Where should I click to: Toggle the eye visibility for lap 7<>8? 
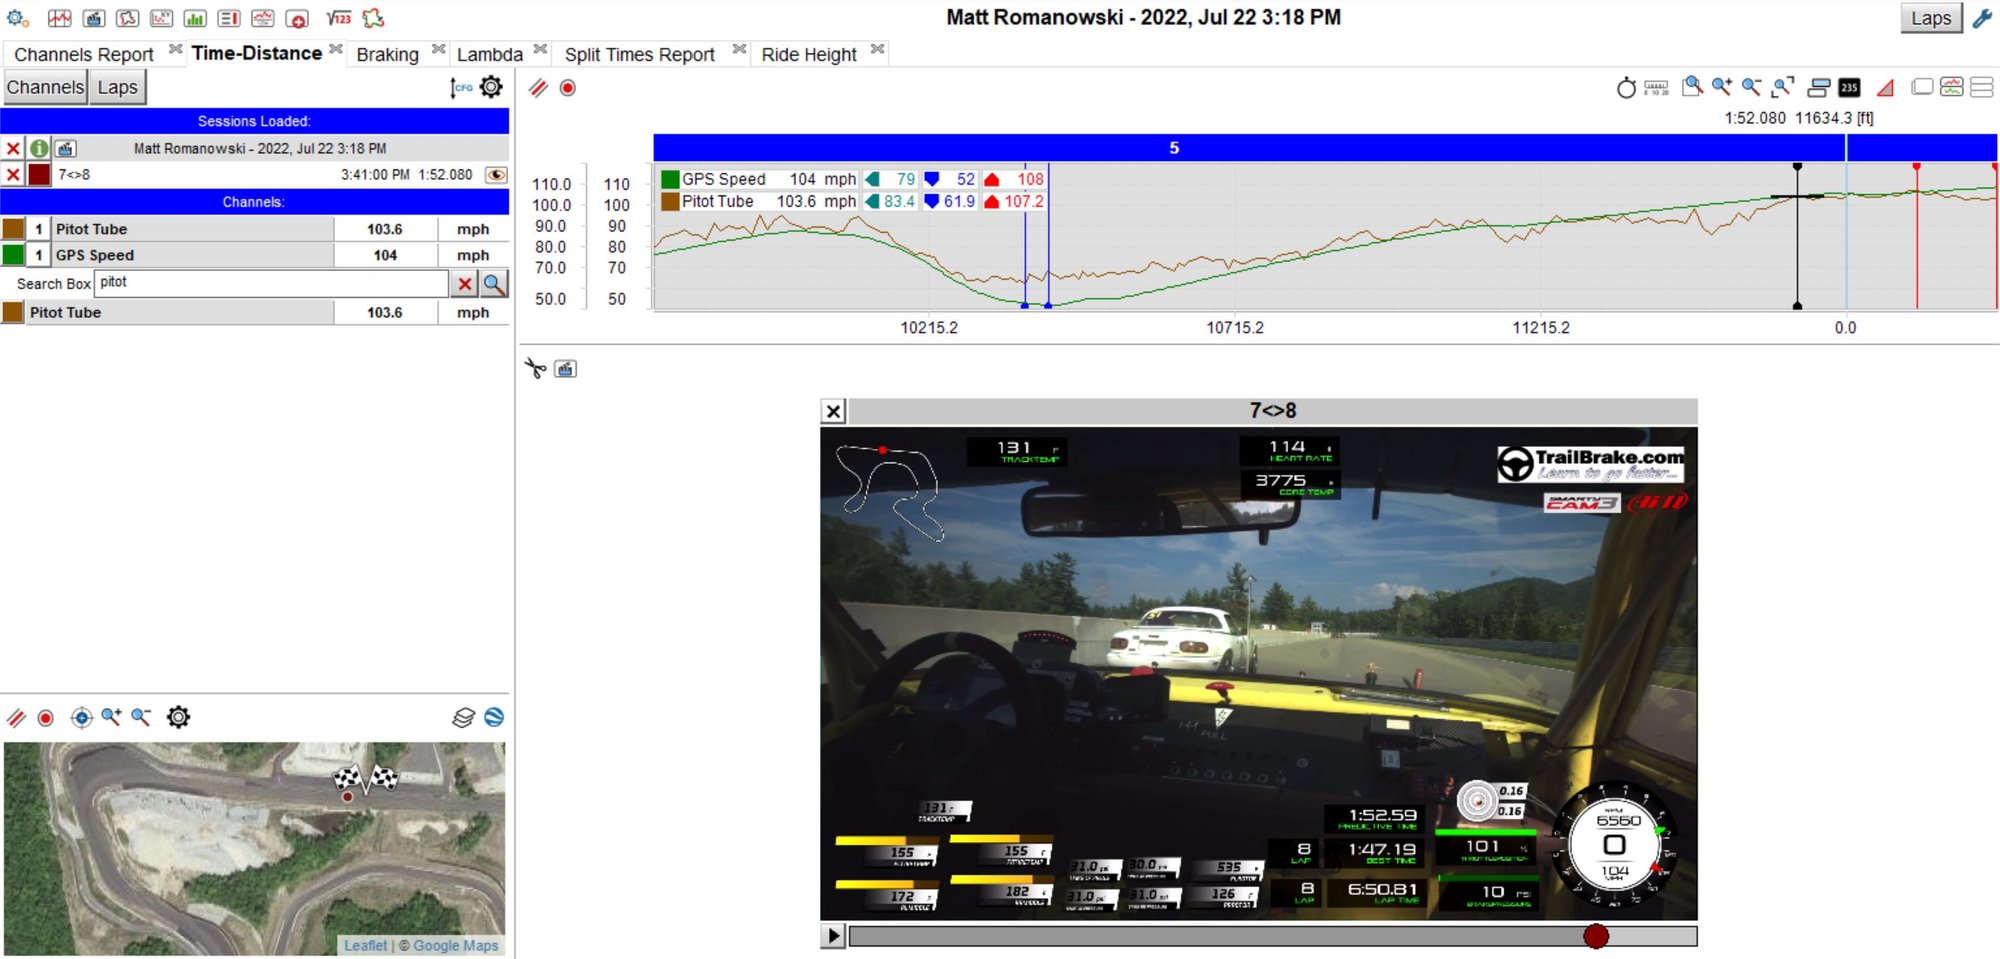click(495, 175)
